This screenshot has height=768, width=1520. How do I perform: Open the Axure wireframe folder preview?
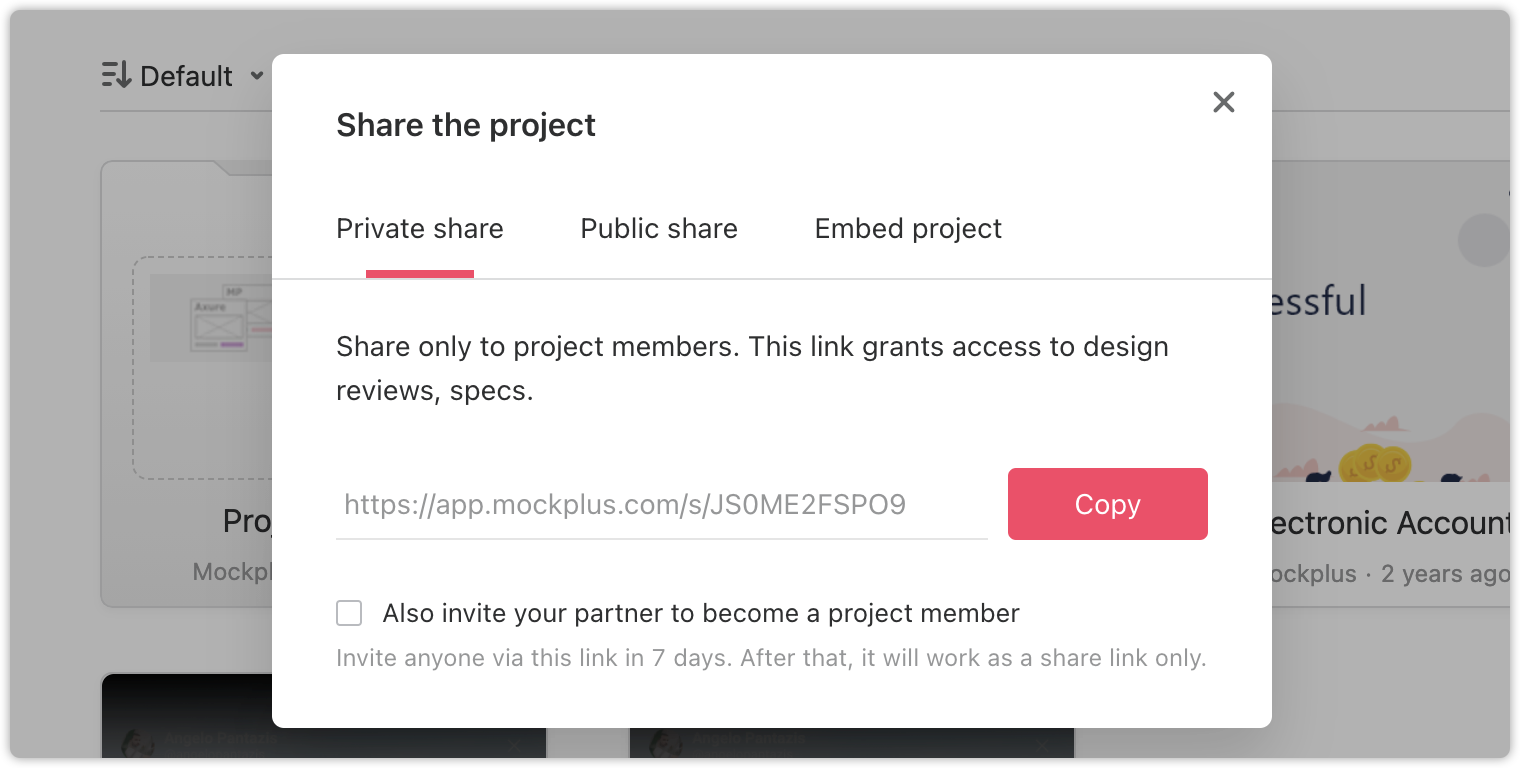pyautogui.click(x=203, y=368)
